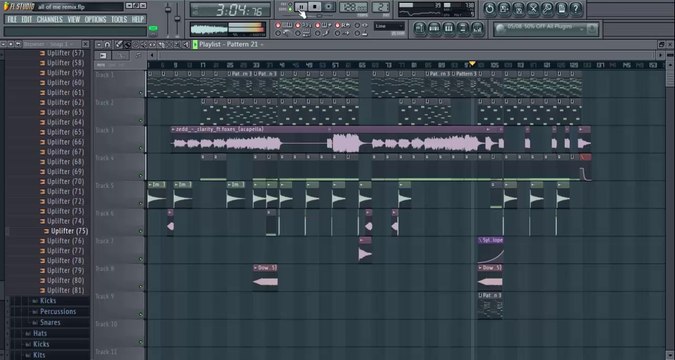Select Uplifter (75) in the browser
Image resolution: width=675 pixels, height=360 pixels.
point(69,231)
